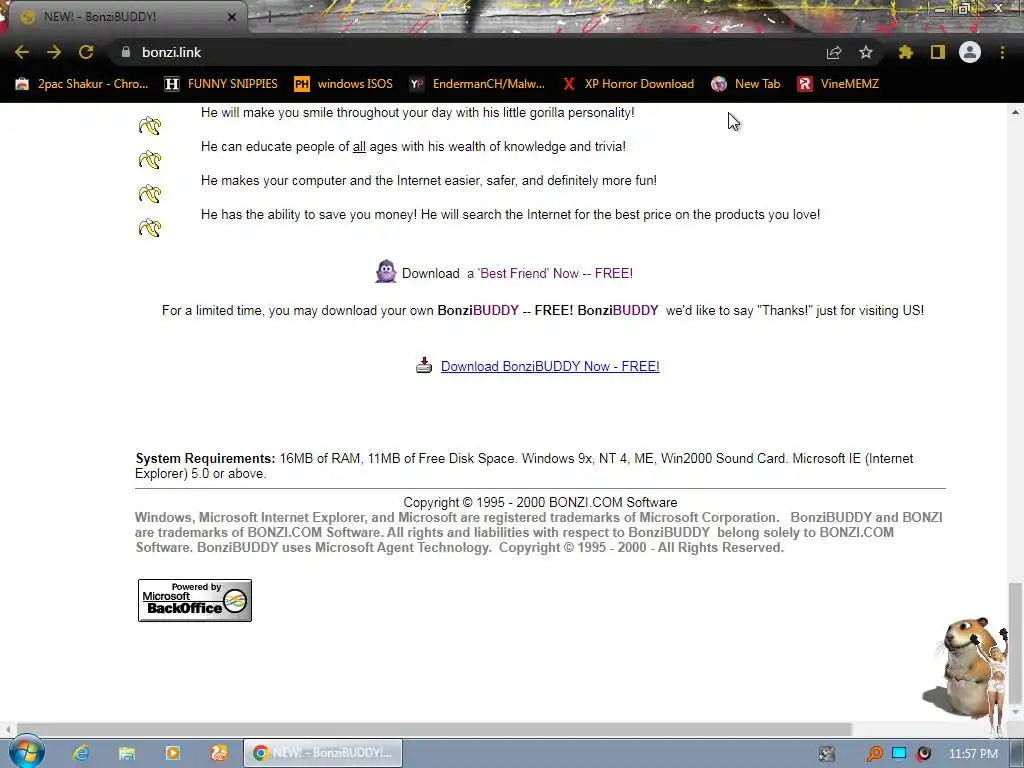Screen dimensions: 1024x768
Task: Click a 'Best Friend' Now -- FREE! link
Action: 550,274
